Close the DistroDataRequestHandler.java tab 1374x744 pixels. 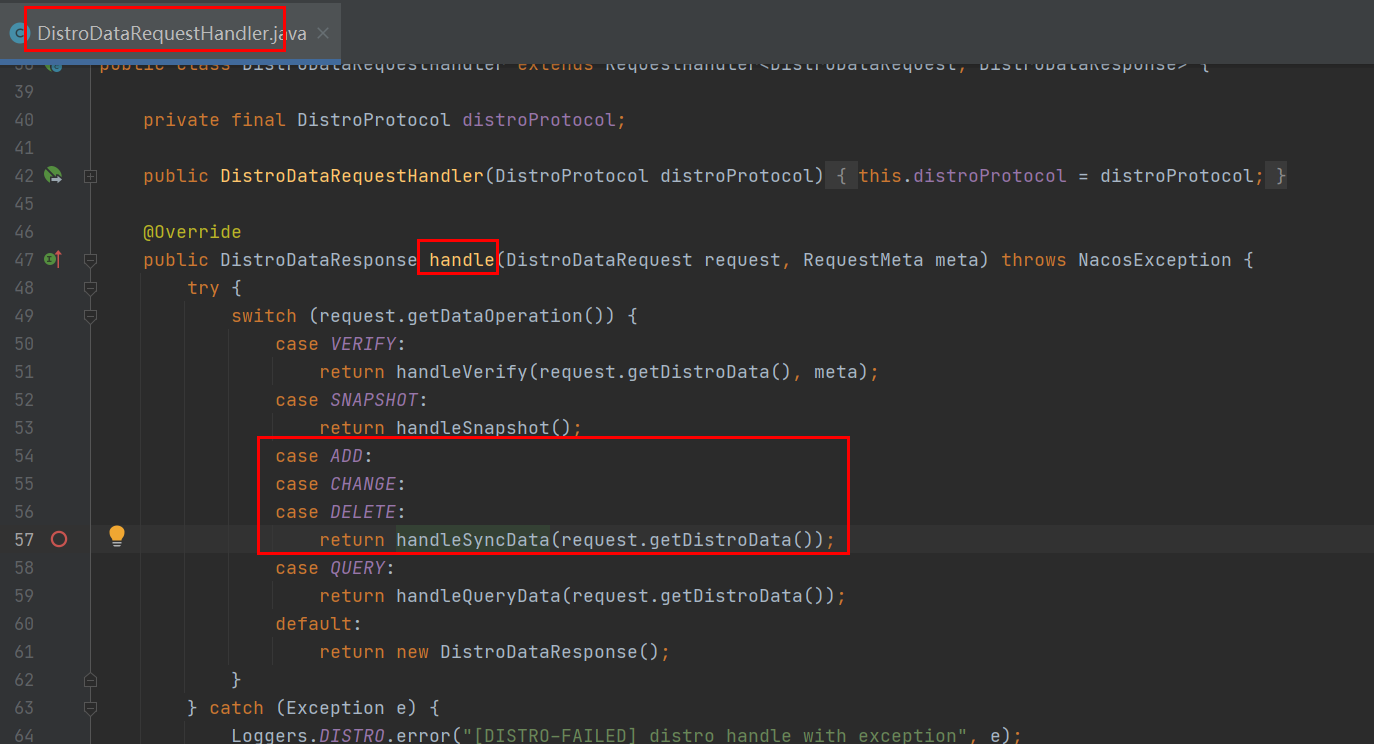[323, 33]
